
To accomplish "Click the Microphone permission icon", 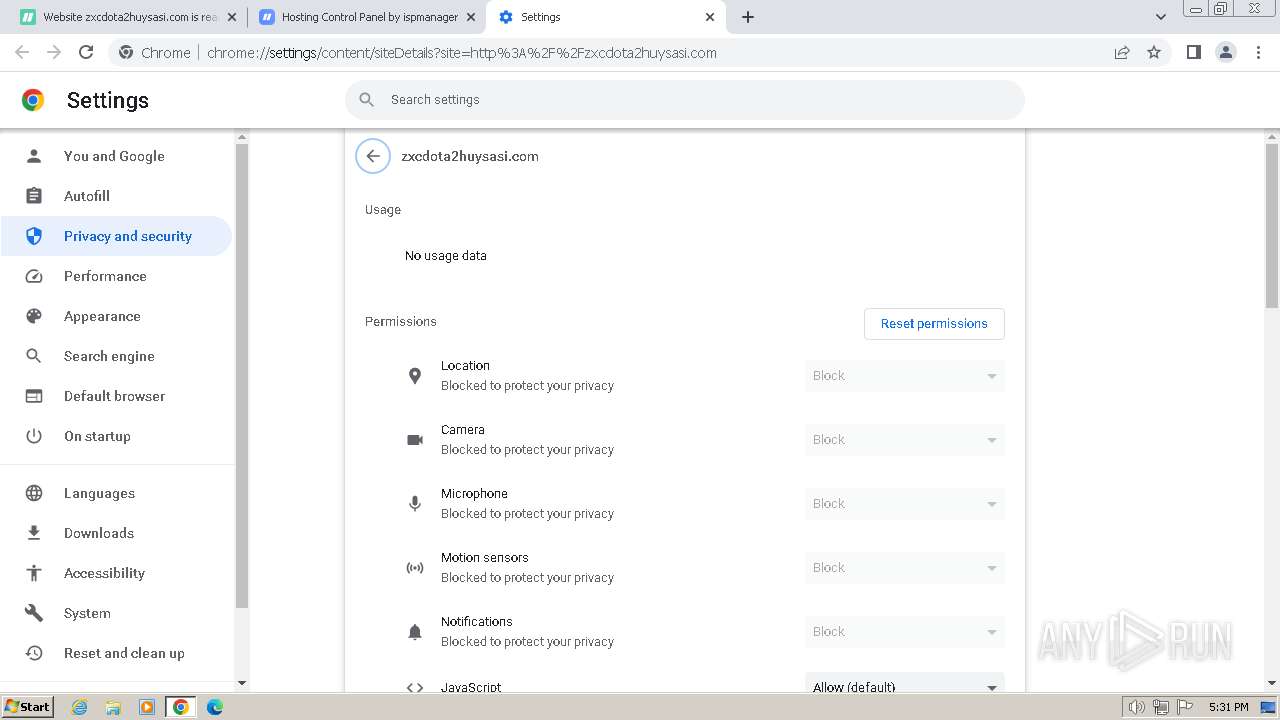I will pyautogui.click(x=415, y=504).
